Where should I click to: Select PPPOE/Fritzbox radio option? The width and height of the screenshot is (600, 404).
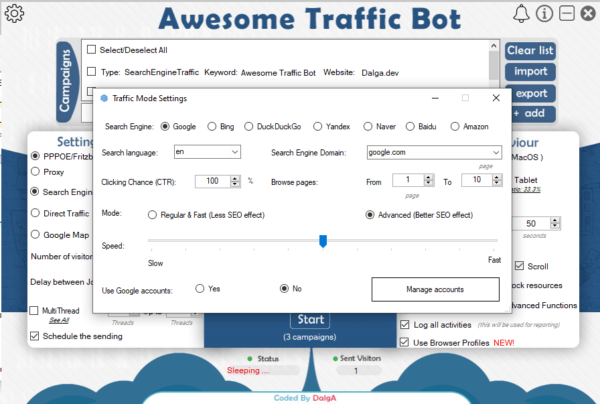(35, 156)
